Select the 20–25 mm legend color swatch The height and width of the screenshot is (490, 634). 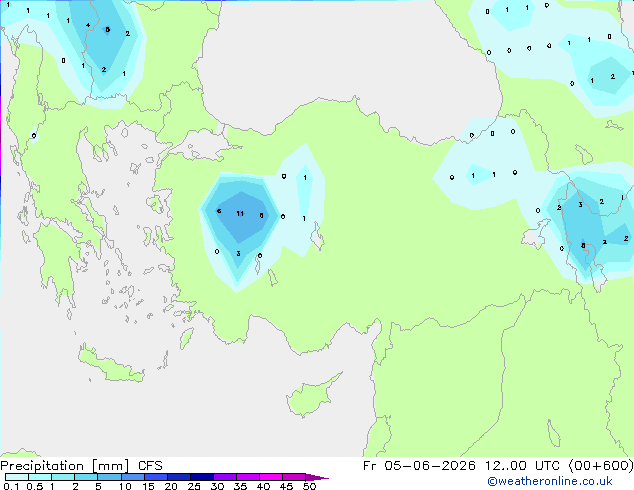(x=179, y=477)
